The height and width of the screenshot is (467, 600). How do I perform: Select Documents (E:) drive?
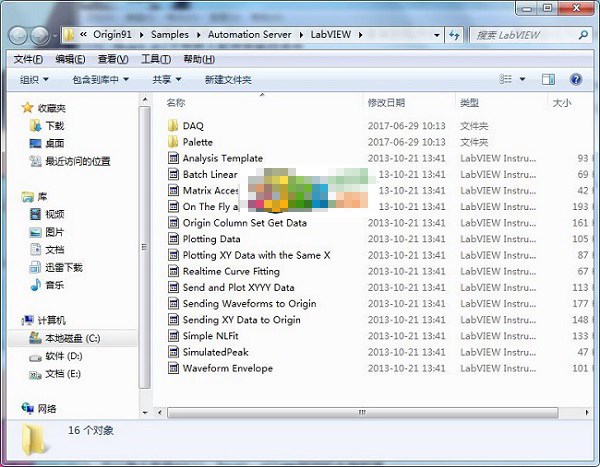(55, 374)
